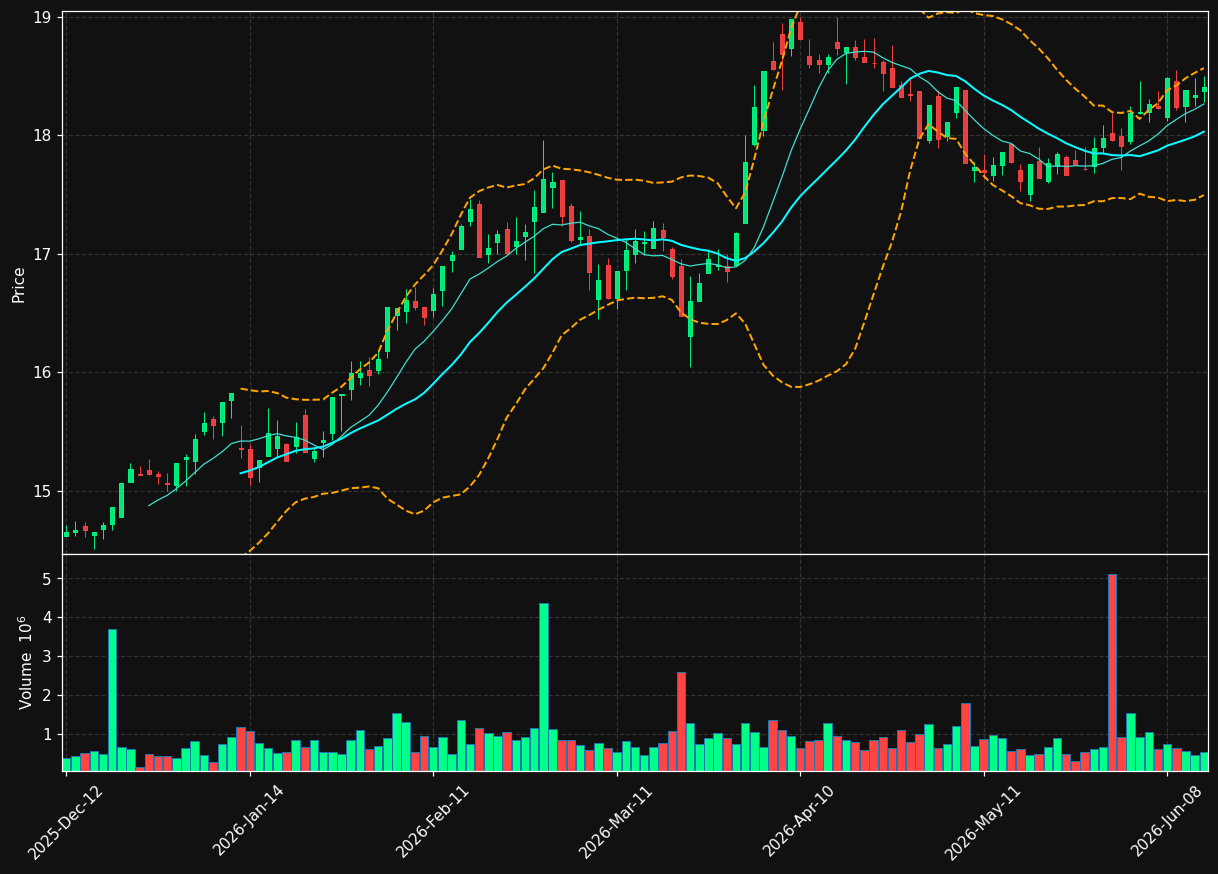
Task: Click price axis tick 17
Action: tap(42, 255)
